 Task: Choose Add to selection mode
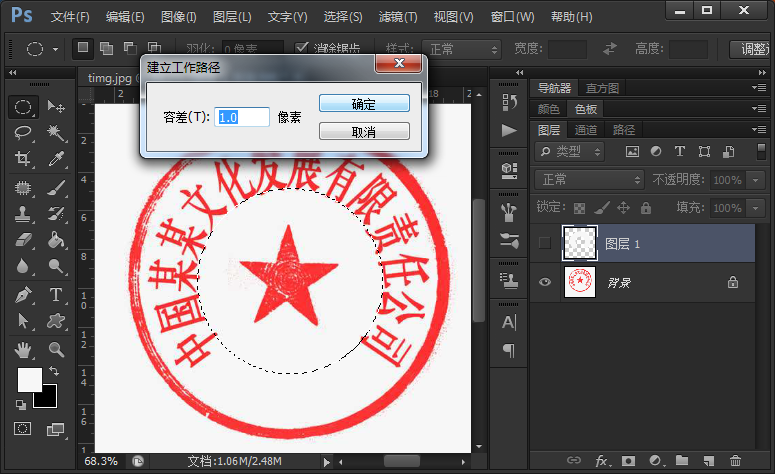click(106, 48)
